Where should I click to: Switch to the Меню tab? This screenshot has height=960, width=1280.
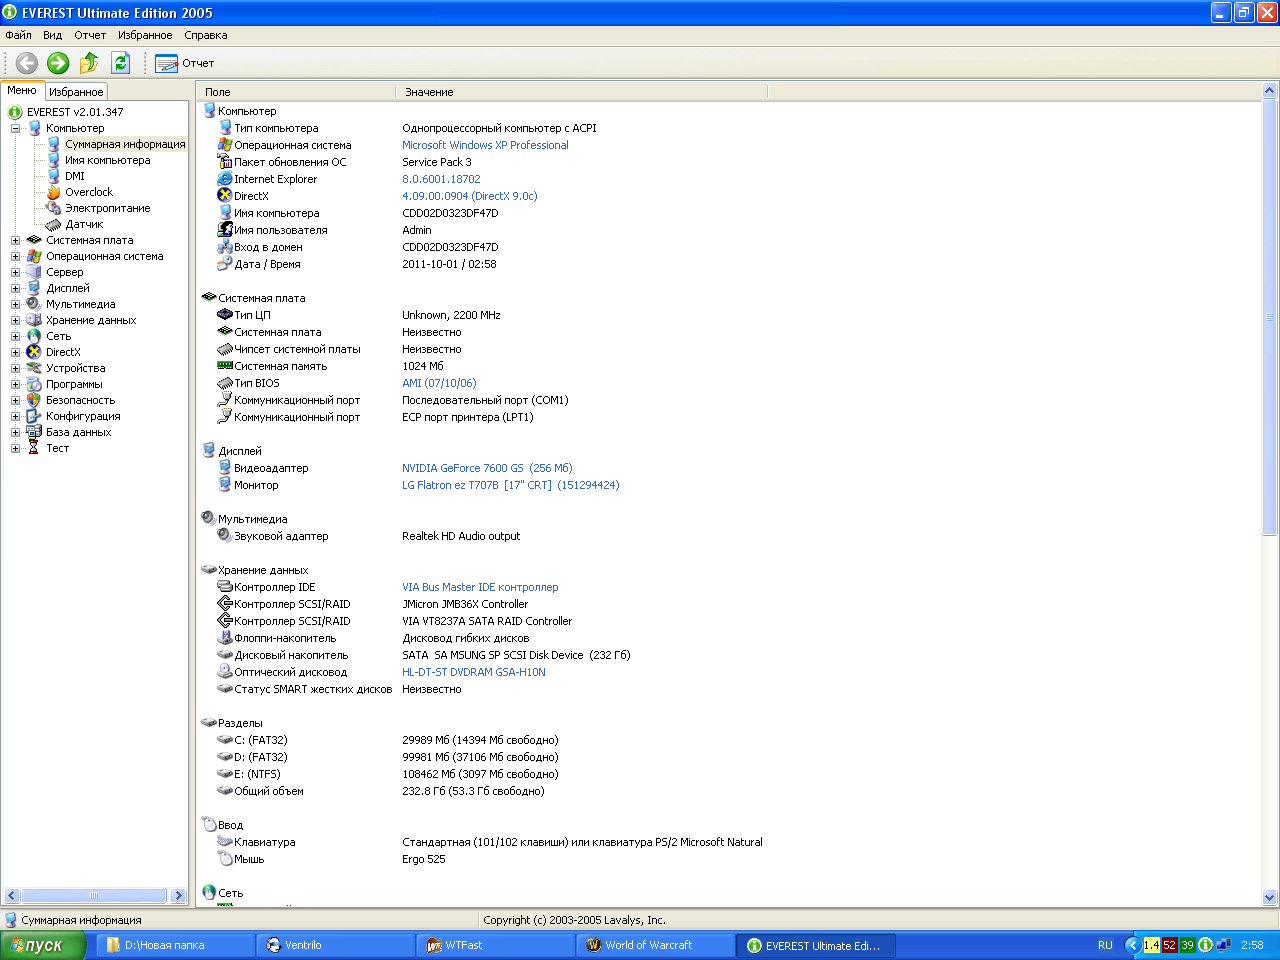[22, 90]
